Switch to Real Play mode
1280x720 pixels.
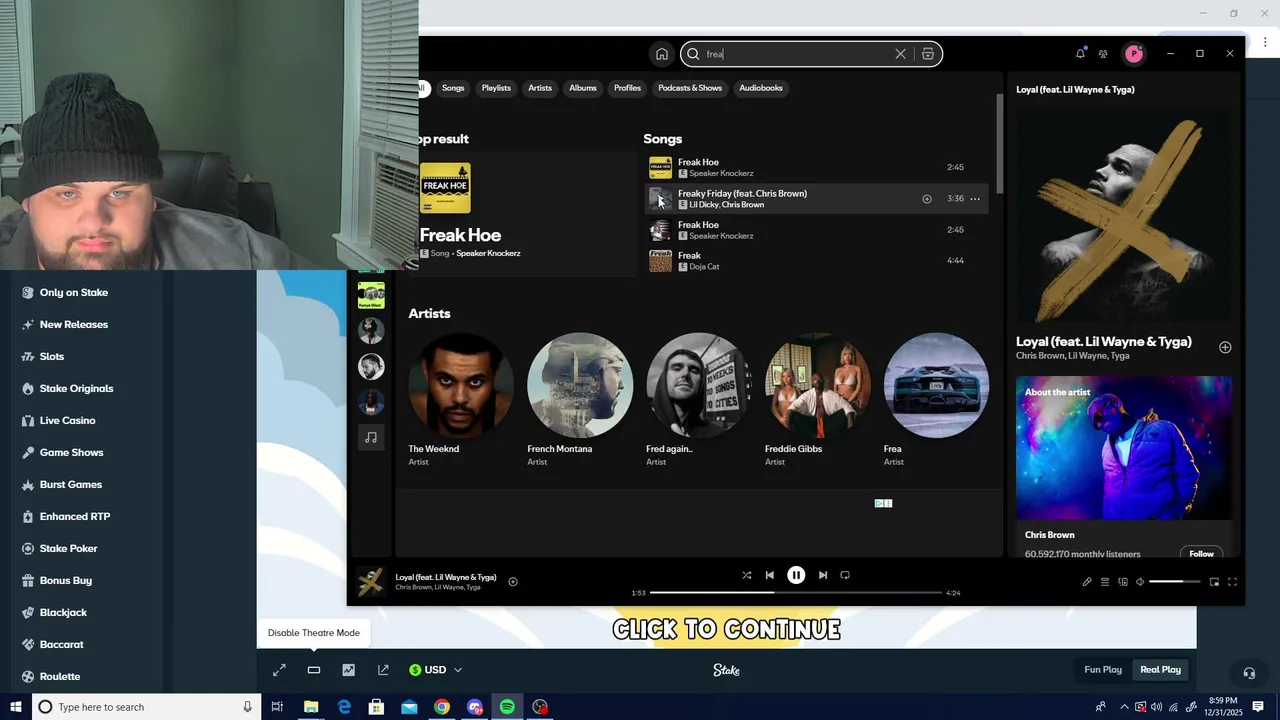tap(1161, 670)
